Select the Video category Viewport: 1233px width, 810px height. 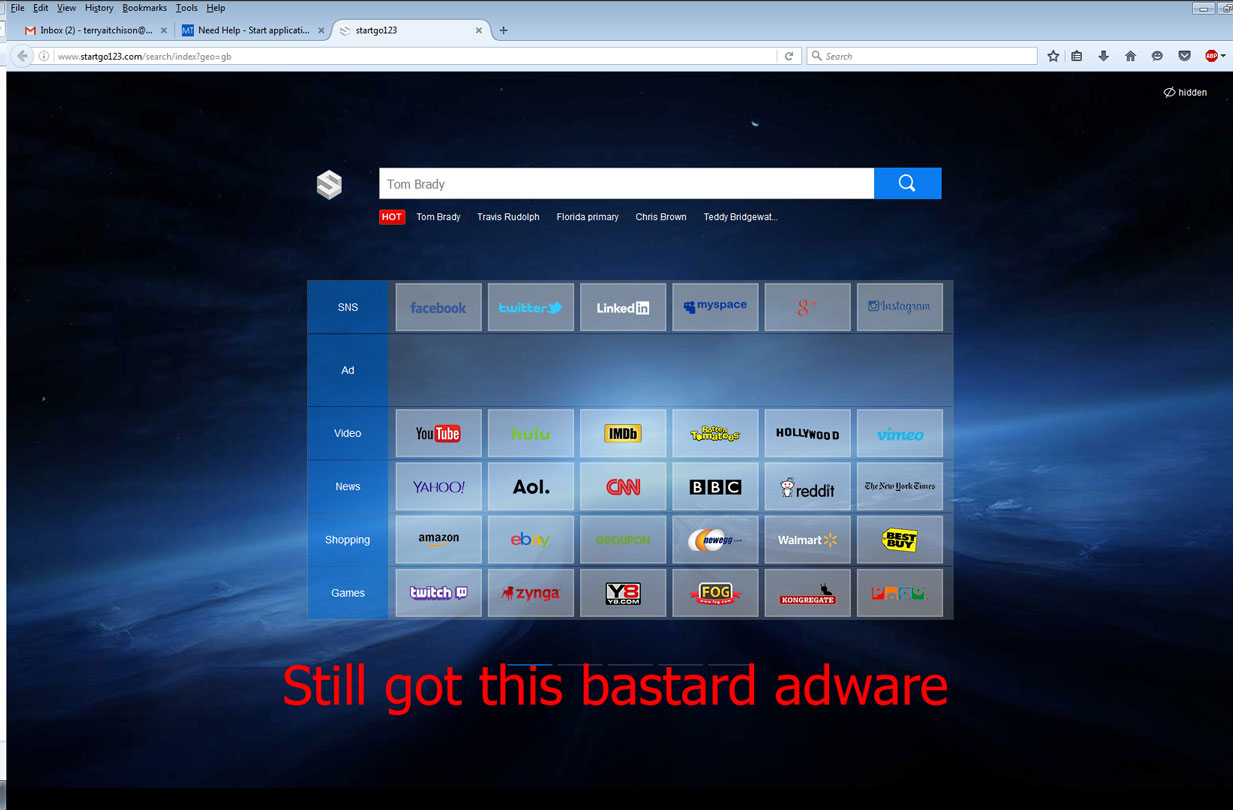click(x=347, y=433)
